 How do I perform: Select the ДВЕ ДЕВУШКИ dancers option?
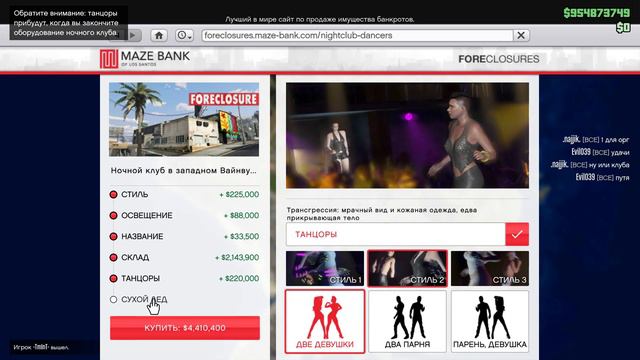pyautogui.click(x=325, y=322)
